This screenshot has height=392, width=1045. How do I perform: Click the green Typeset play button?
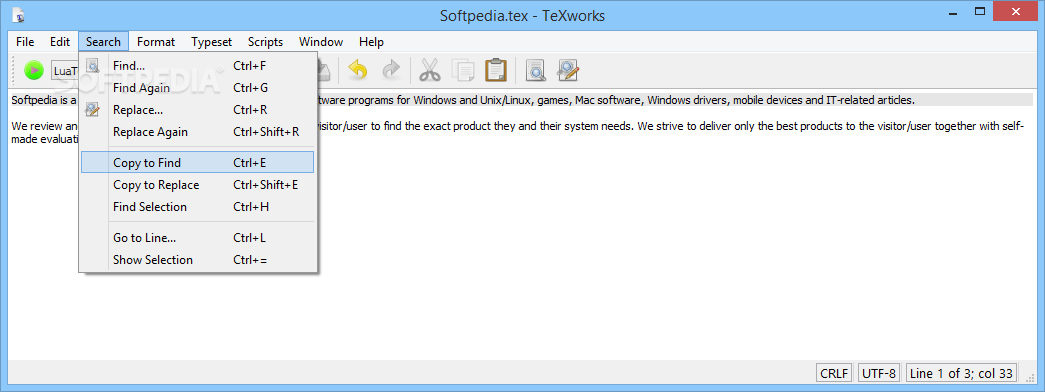coord(33,70)
